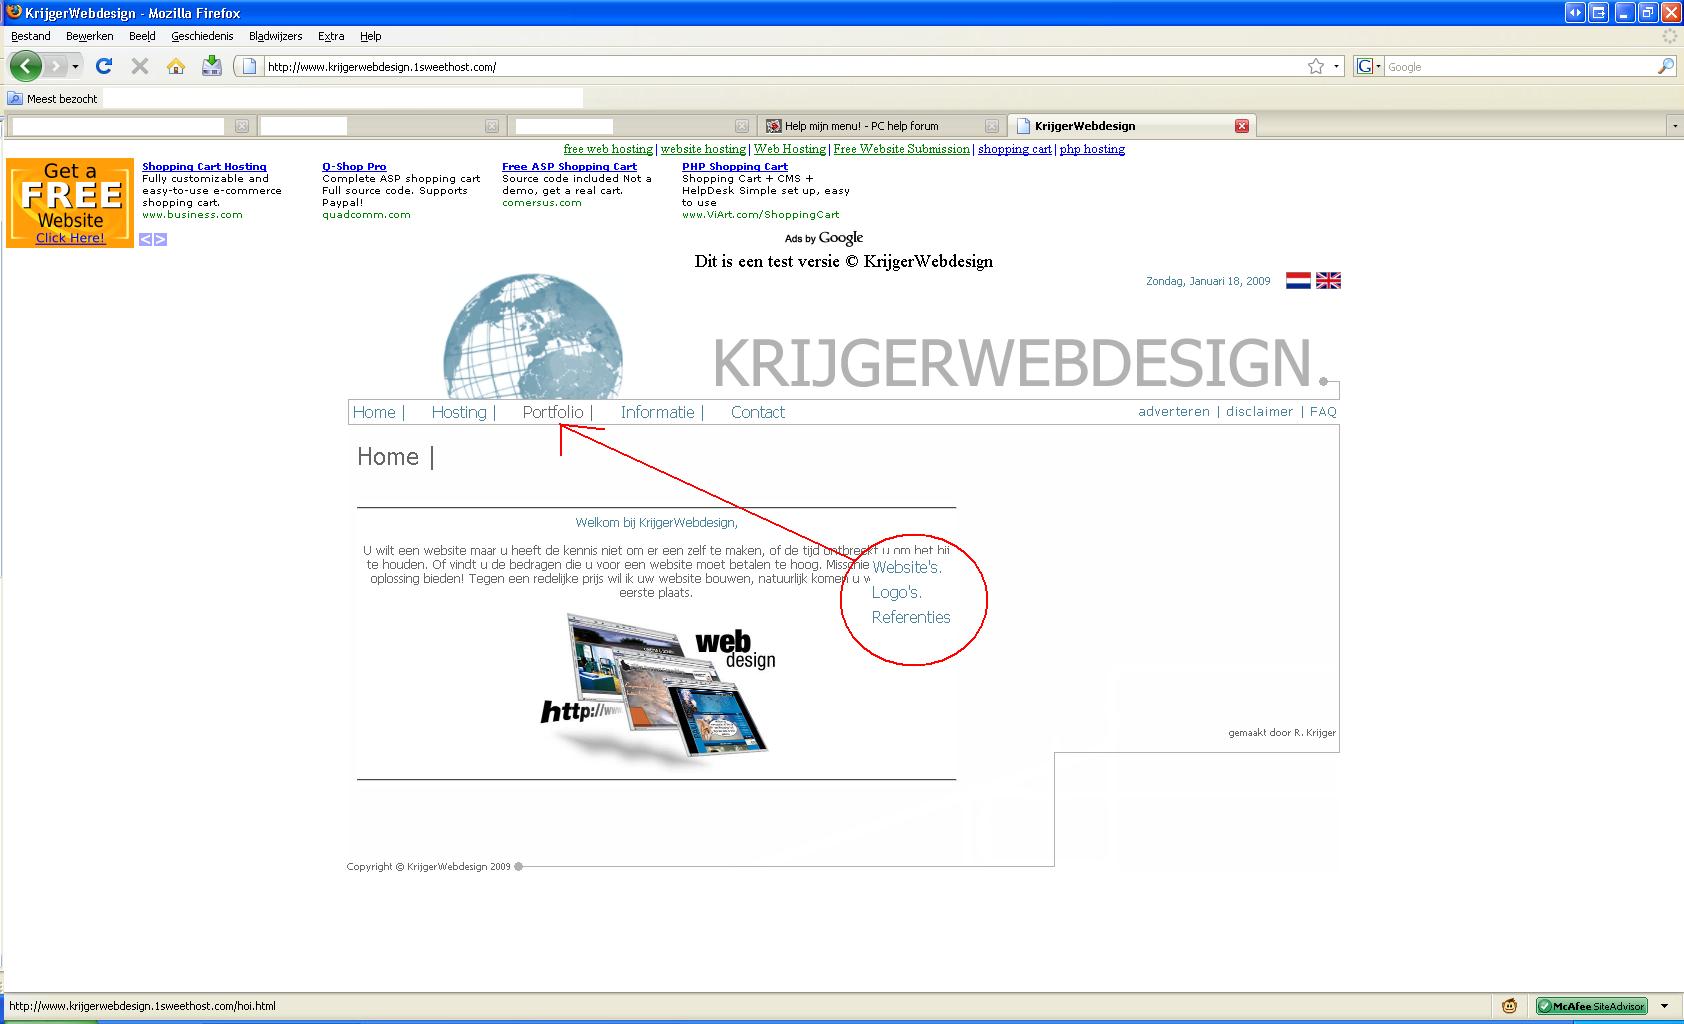The image size is (1684, 1024).
Task: Click the Home navigation menu item
Action: coord(374,412)
